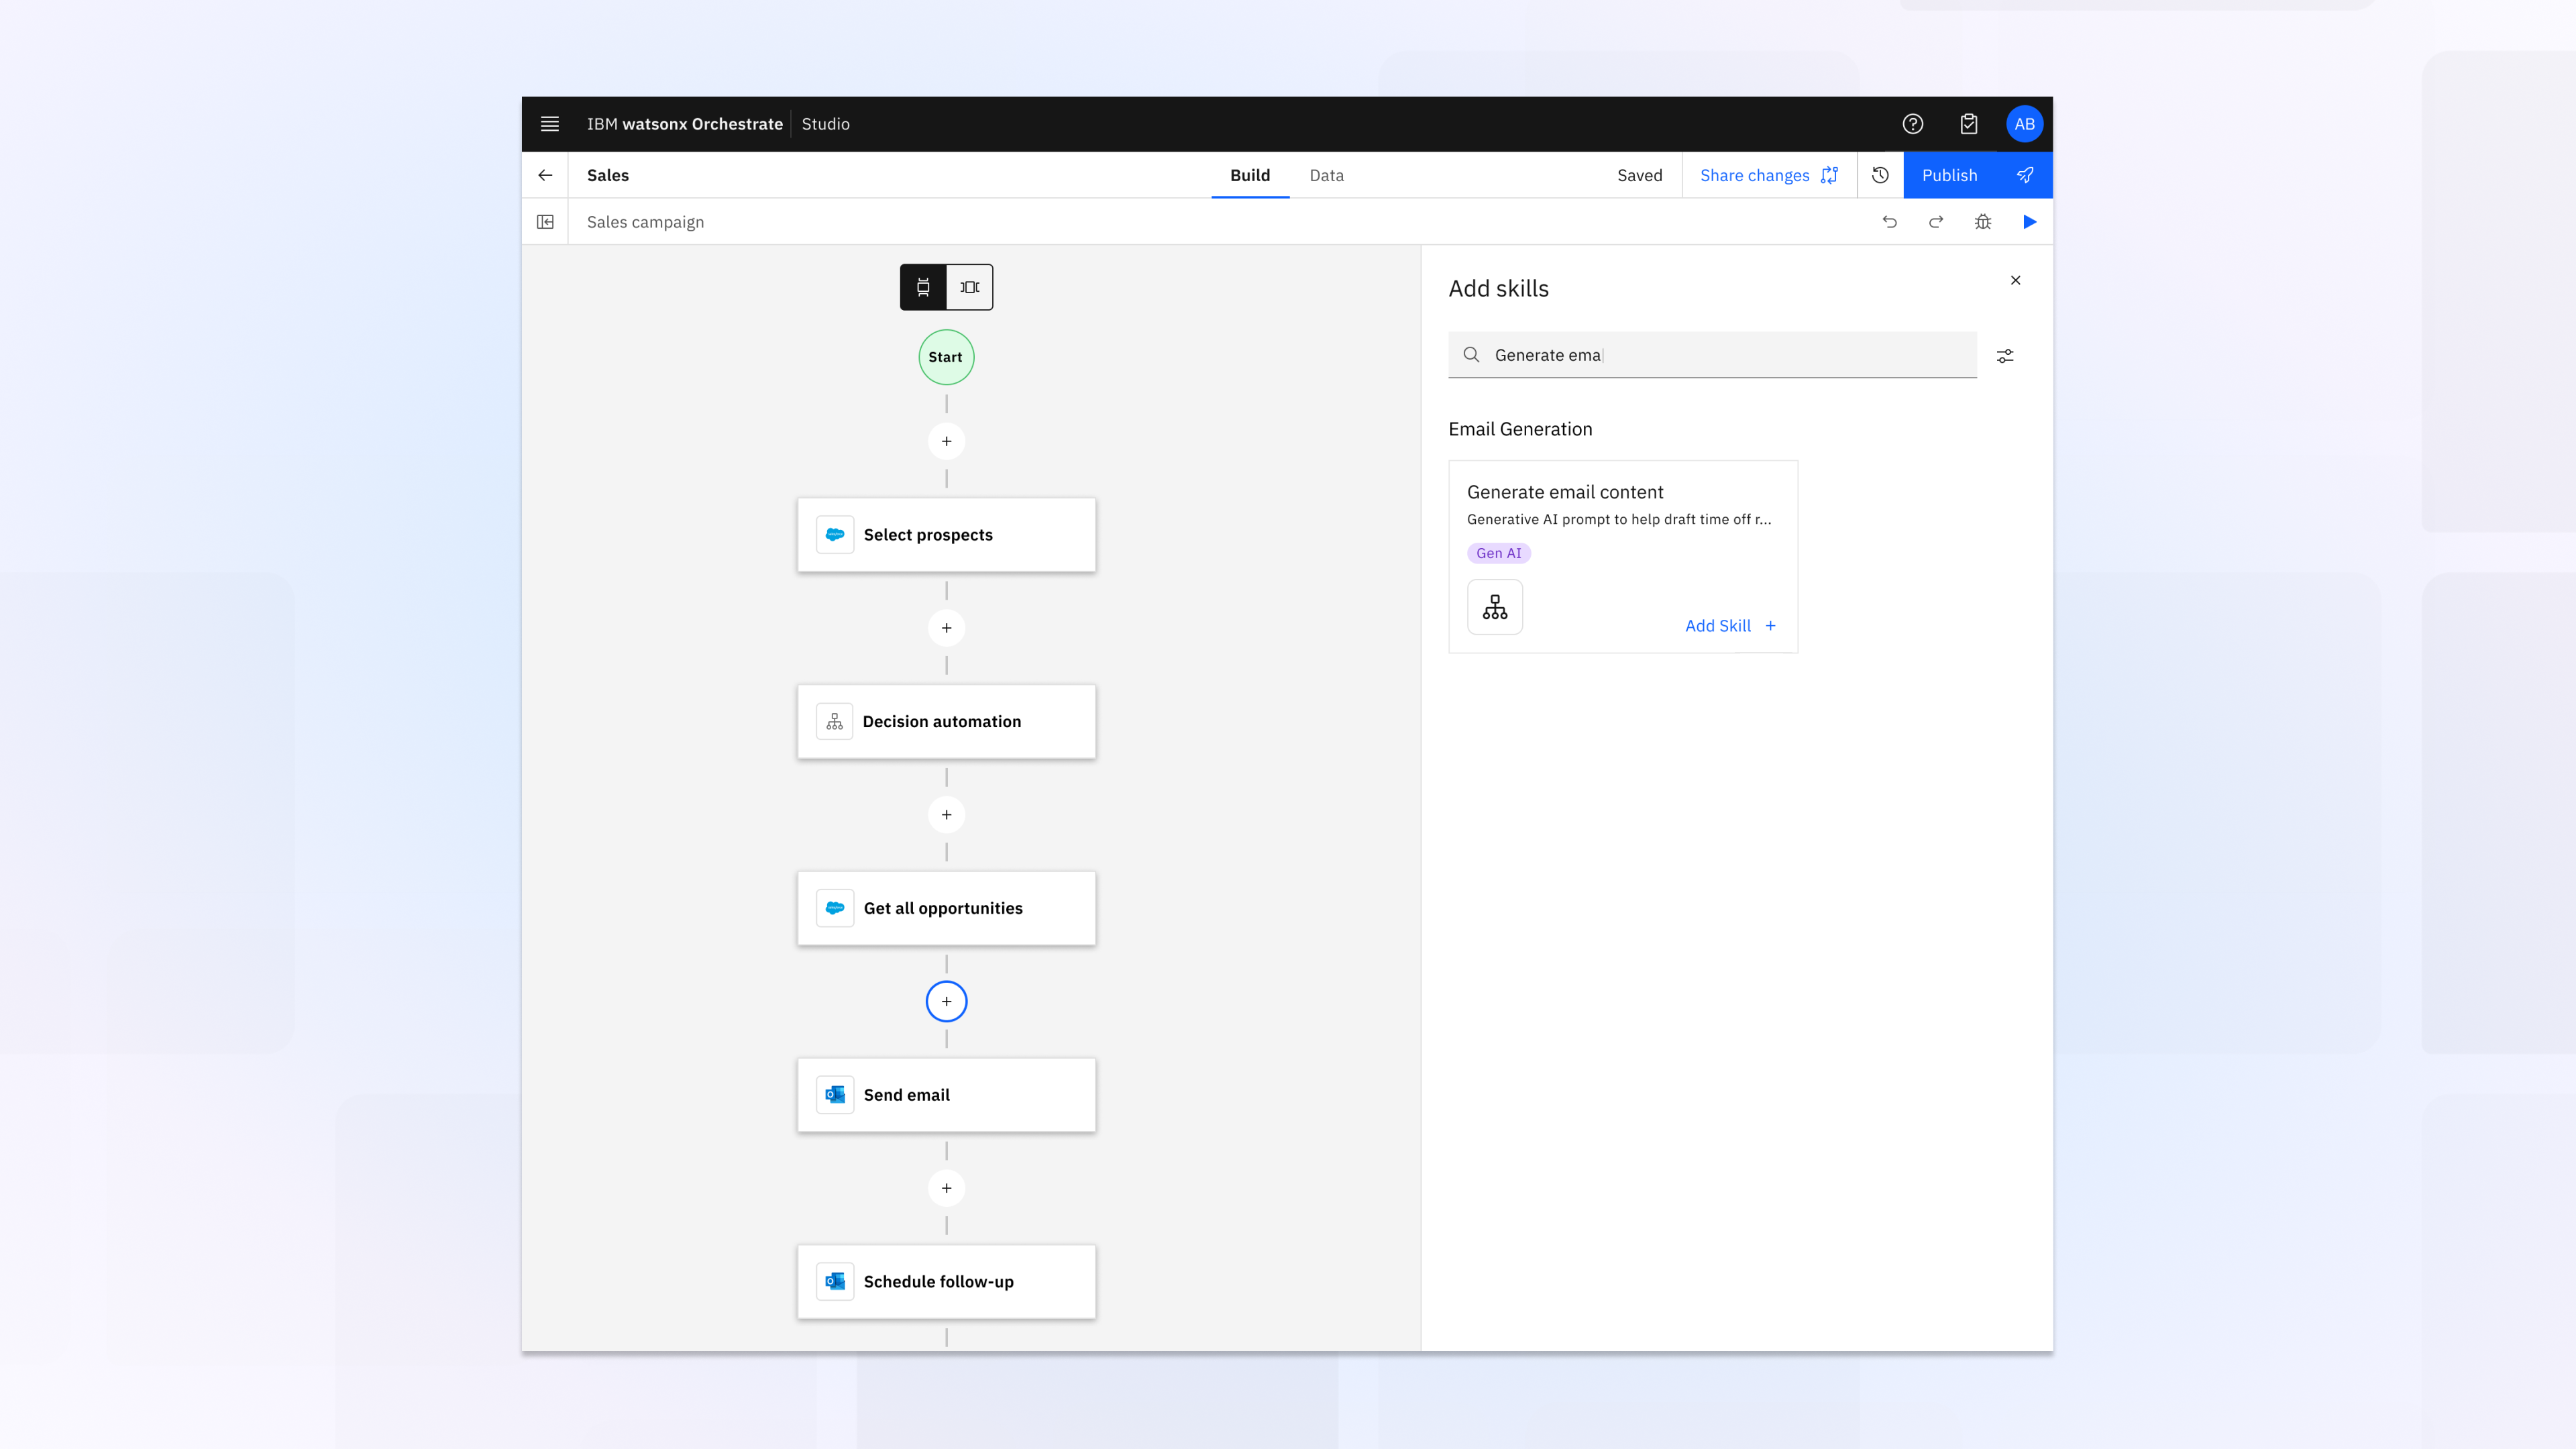Toggle the flow diagram view icon

point(924,286)
